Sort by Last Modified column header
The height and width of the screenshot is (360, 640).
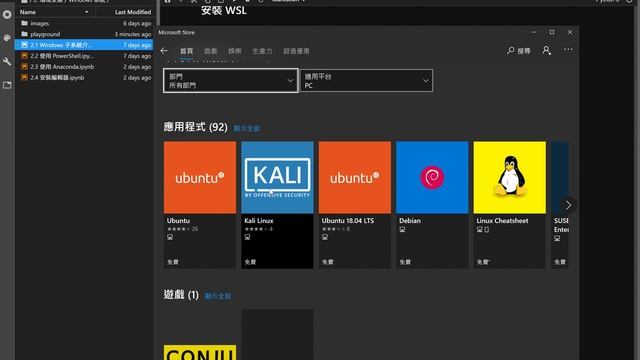[133, 12]
